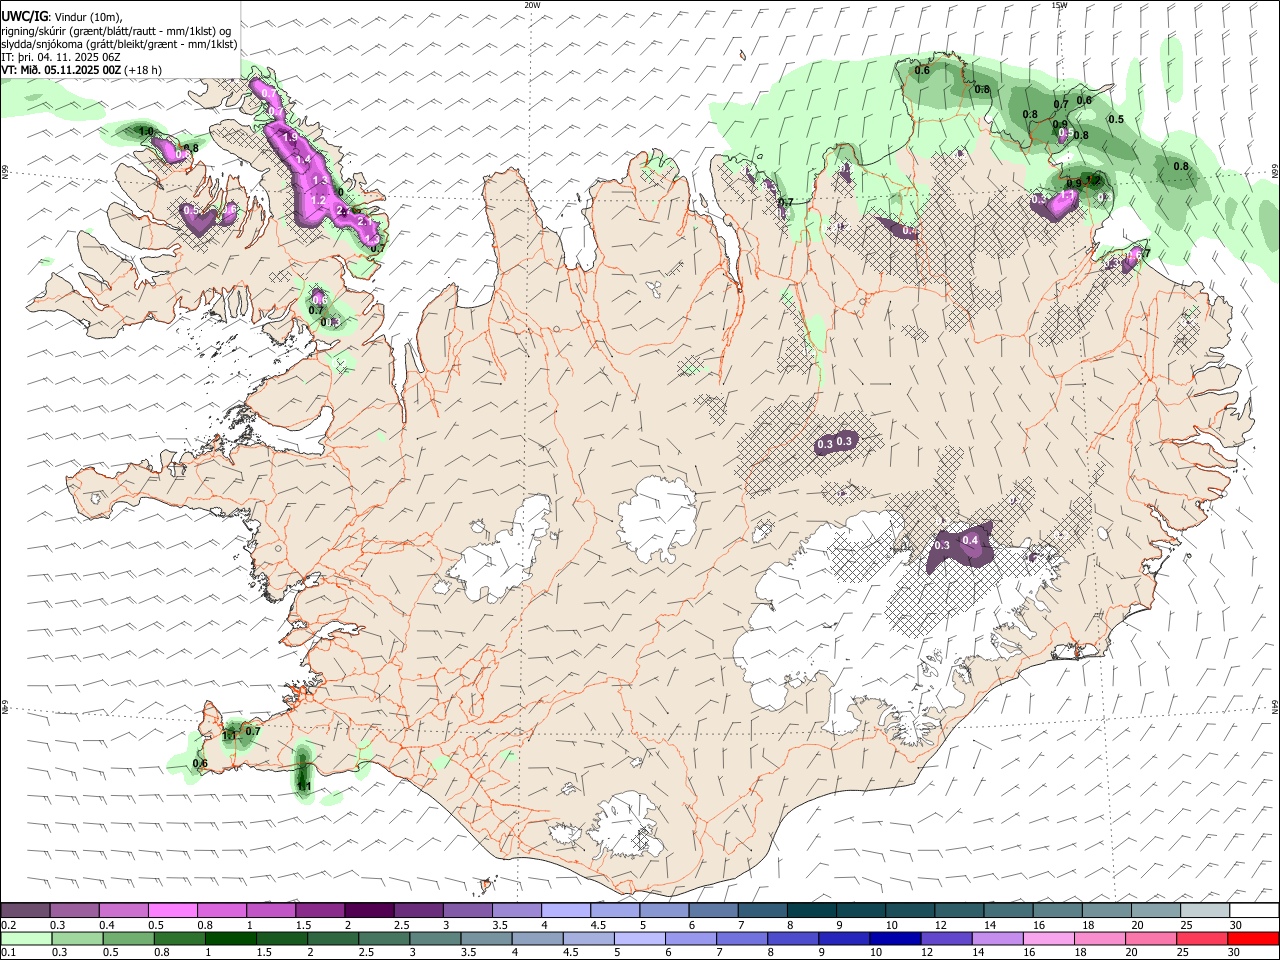The width and height of the screenshot is (1280, 960).
Task: Click the "0.1" label in the rain legend
Action: [9, 952]
